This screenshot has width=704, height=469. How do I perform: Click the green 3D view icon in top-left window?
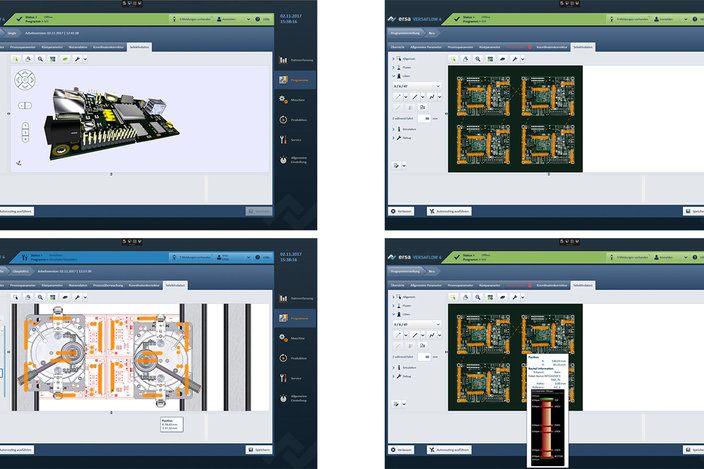[x=65, y=59]
